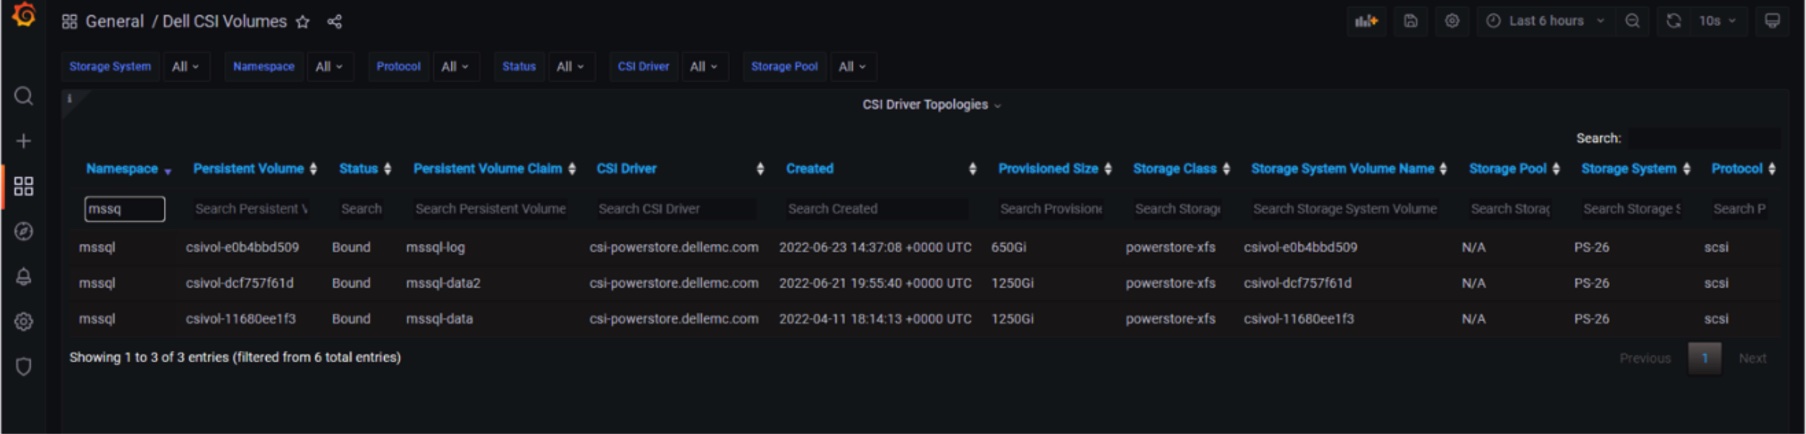Focus the Search CSI Driver field

[x=675, y=209]
